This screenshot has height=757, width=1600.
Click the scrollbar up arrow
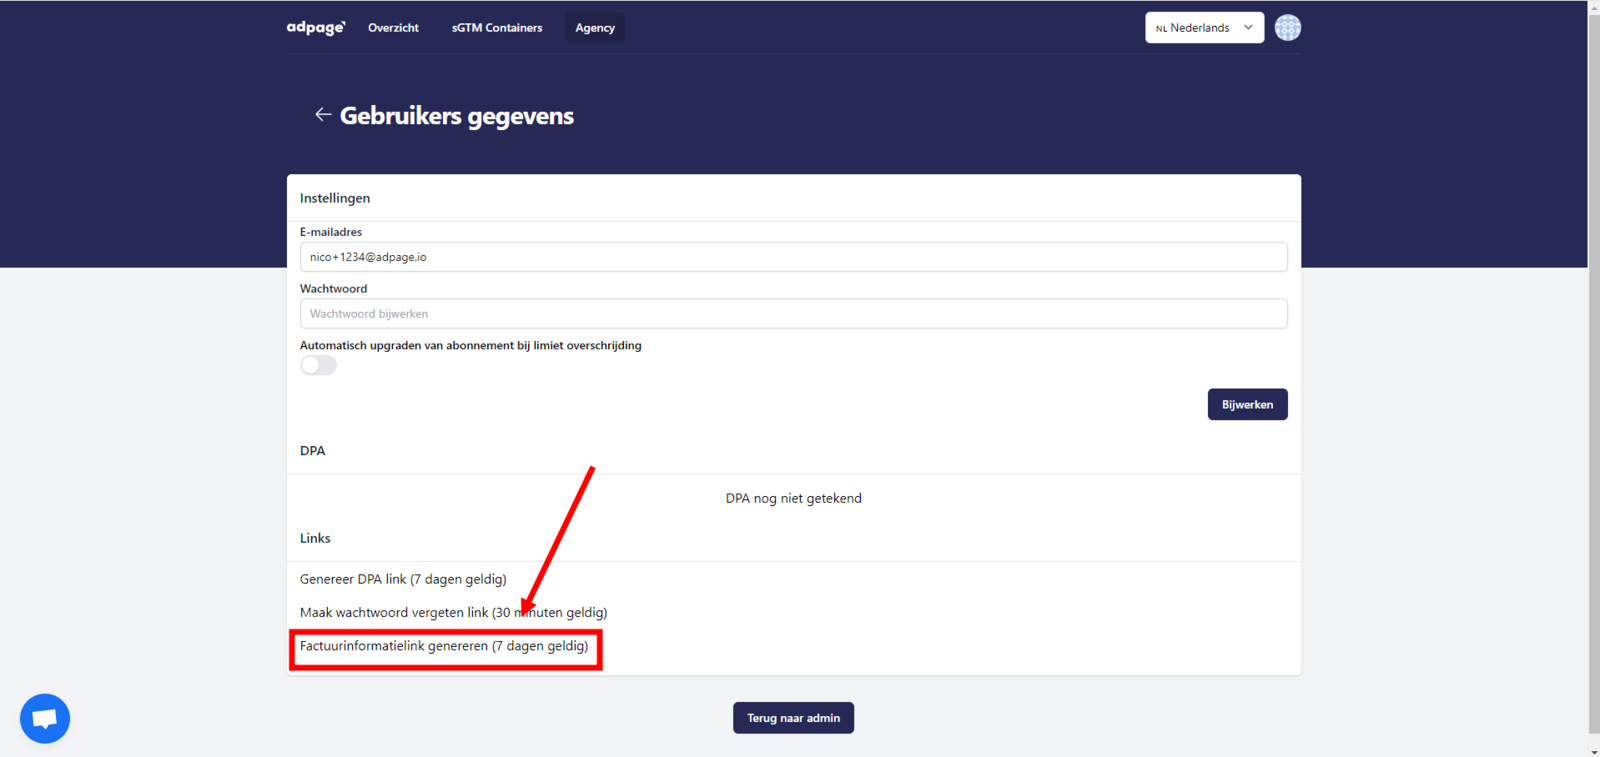coord(1594,7)
